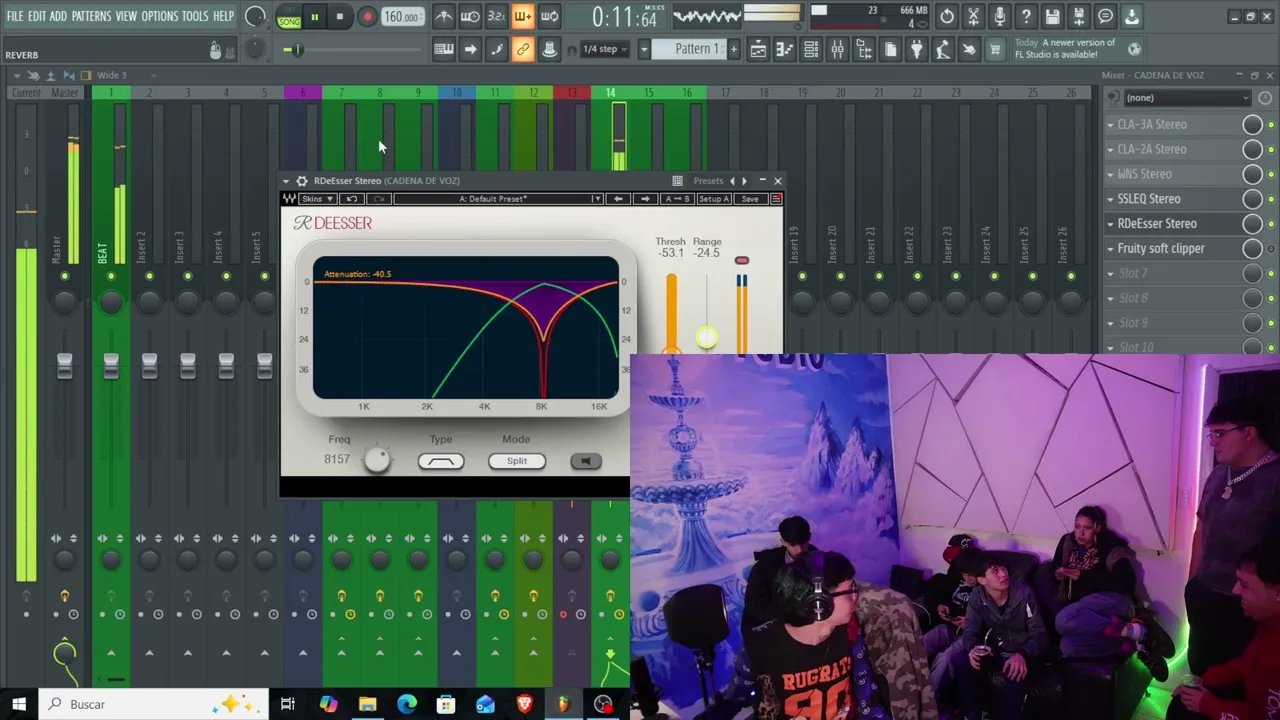Click the tempo field showing 160
This screenshot has height=720, width=1280.
tap(401, 17)
